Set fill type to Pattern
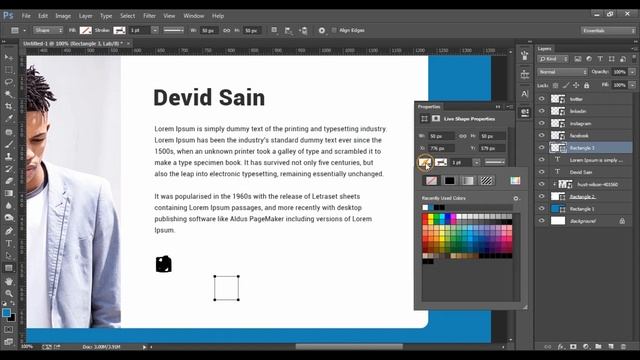640x360 pixels. [486, 180]
